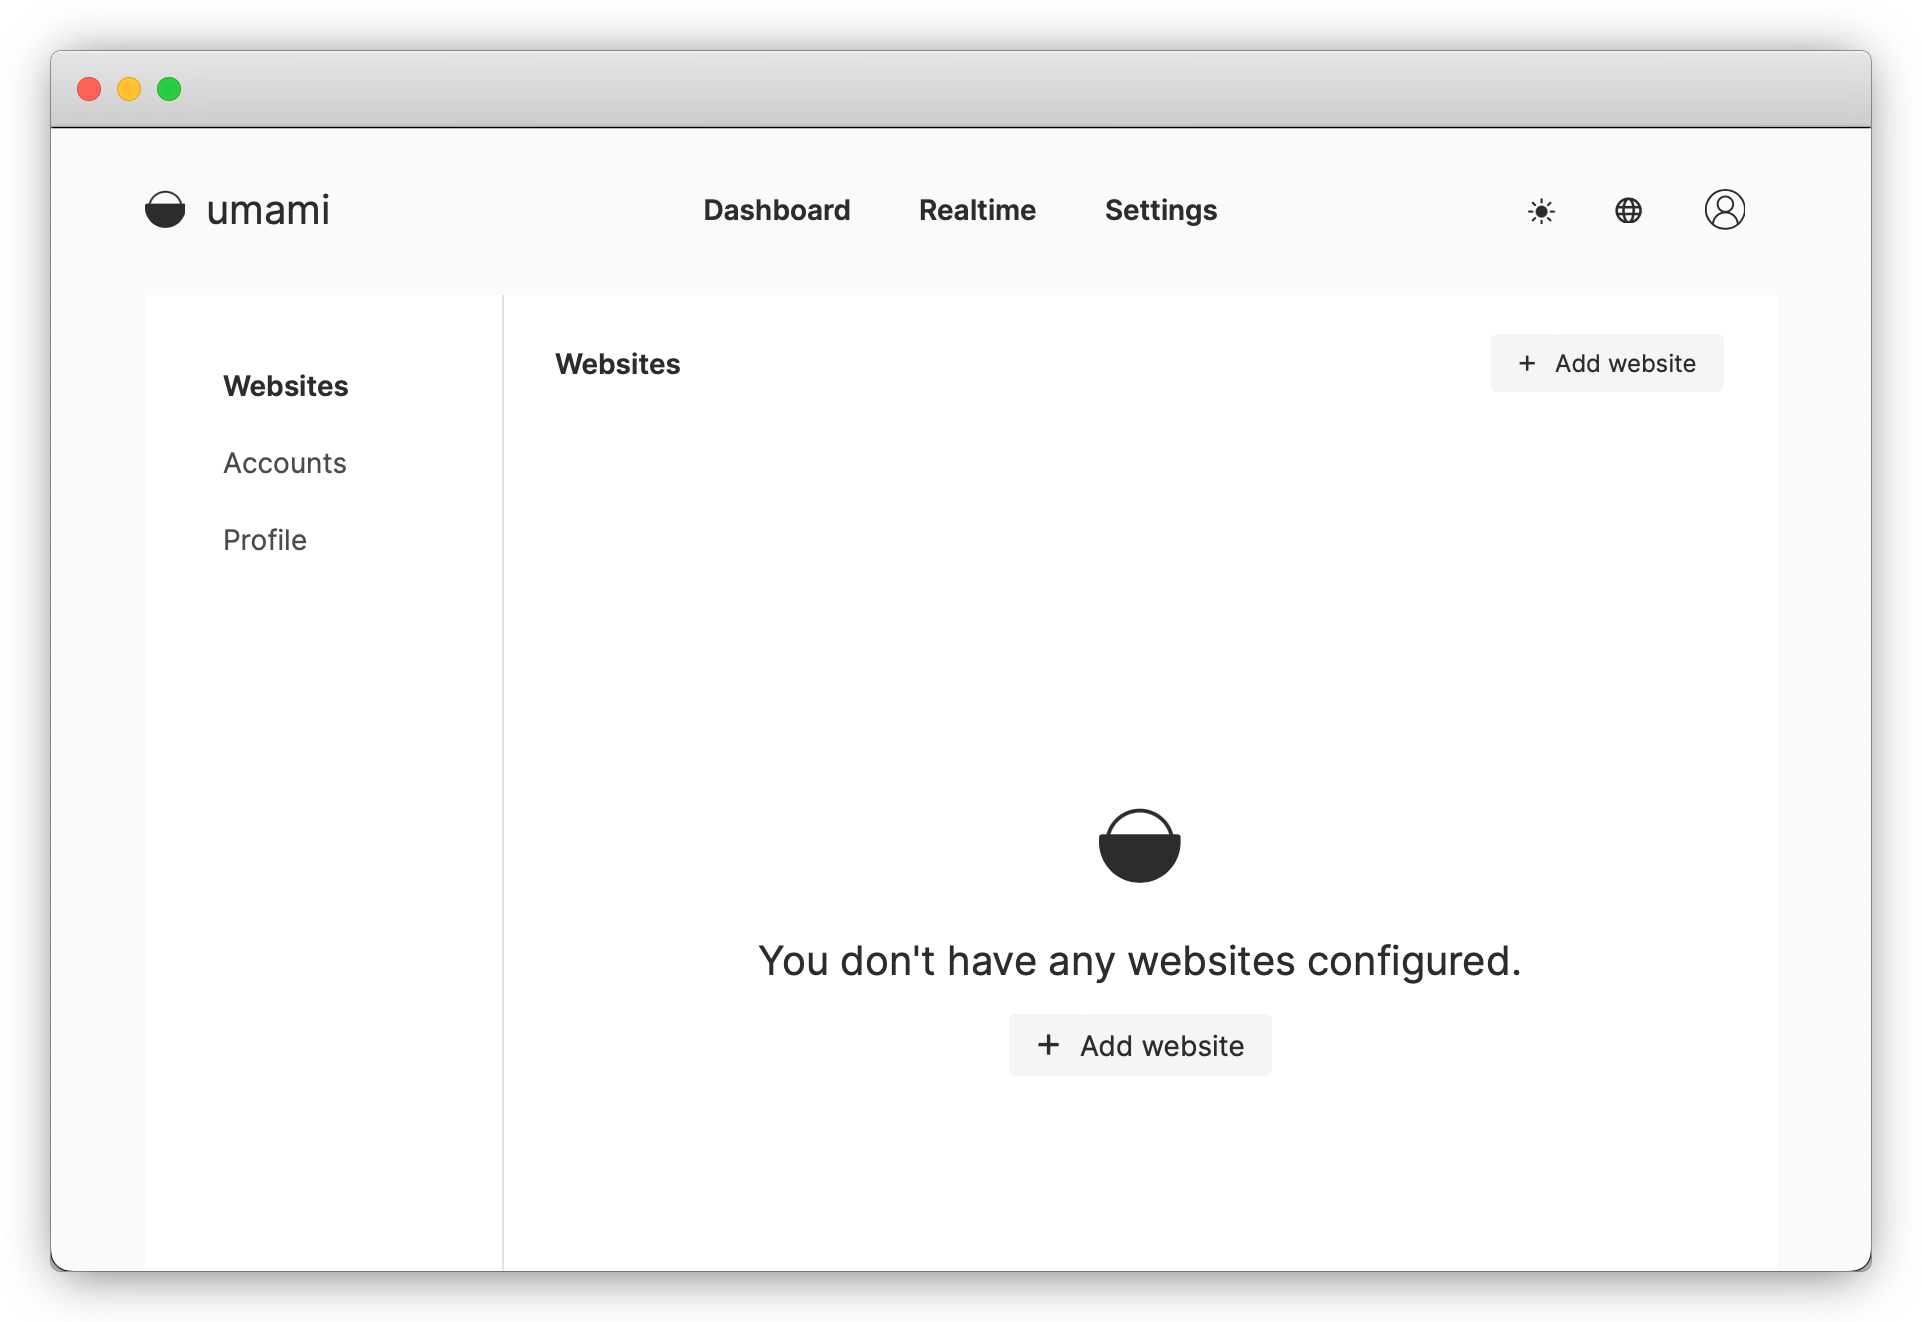This screenshot has width=1922, height=1322.
Task: Click the large bowl icon in empty state
Action: 1139,846
